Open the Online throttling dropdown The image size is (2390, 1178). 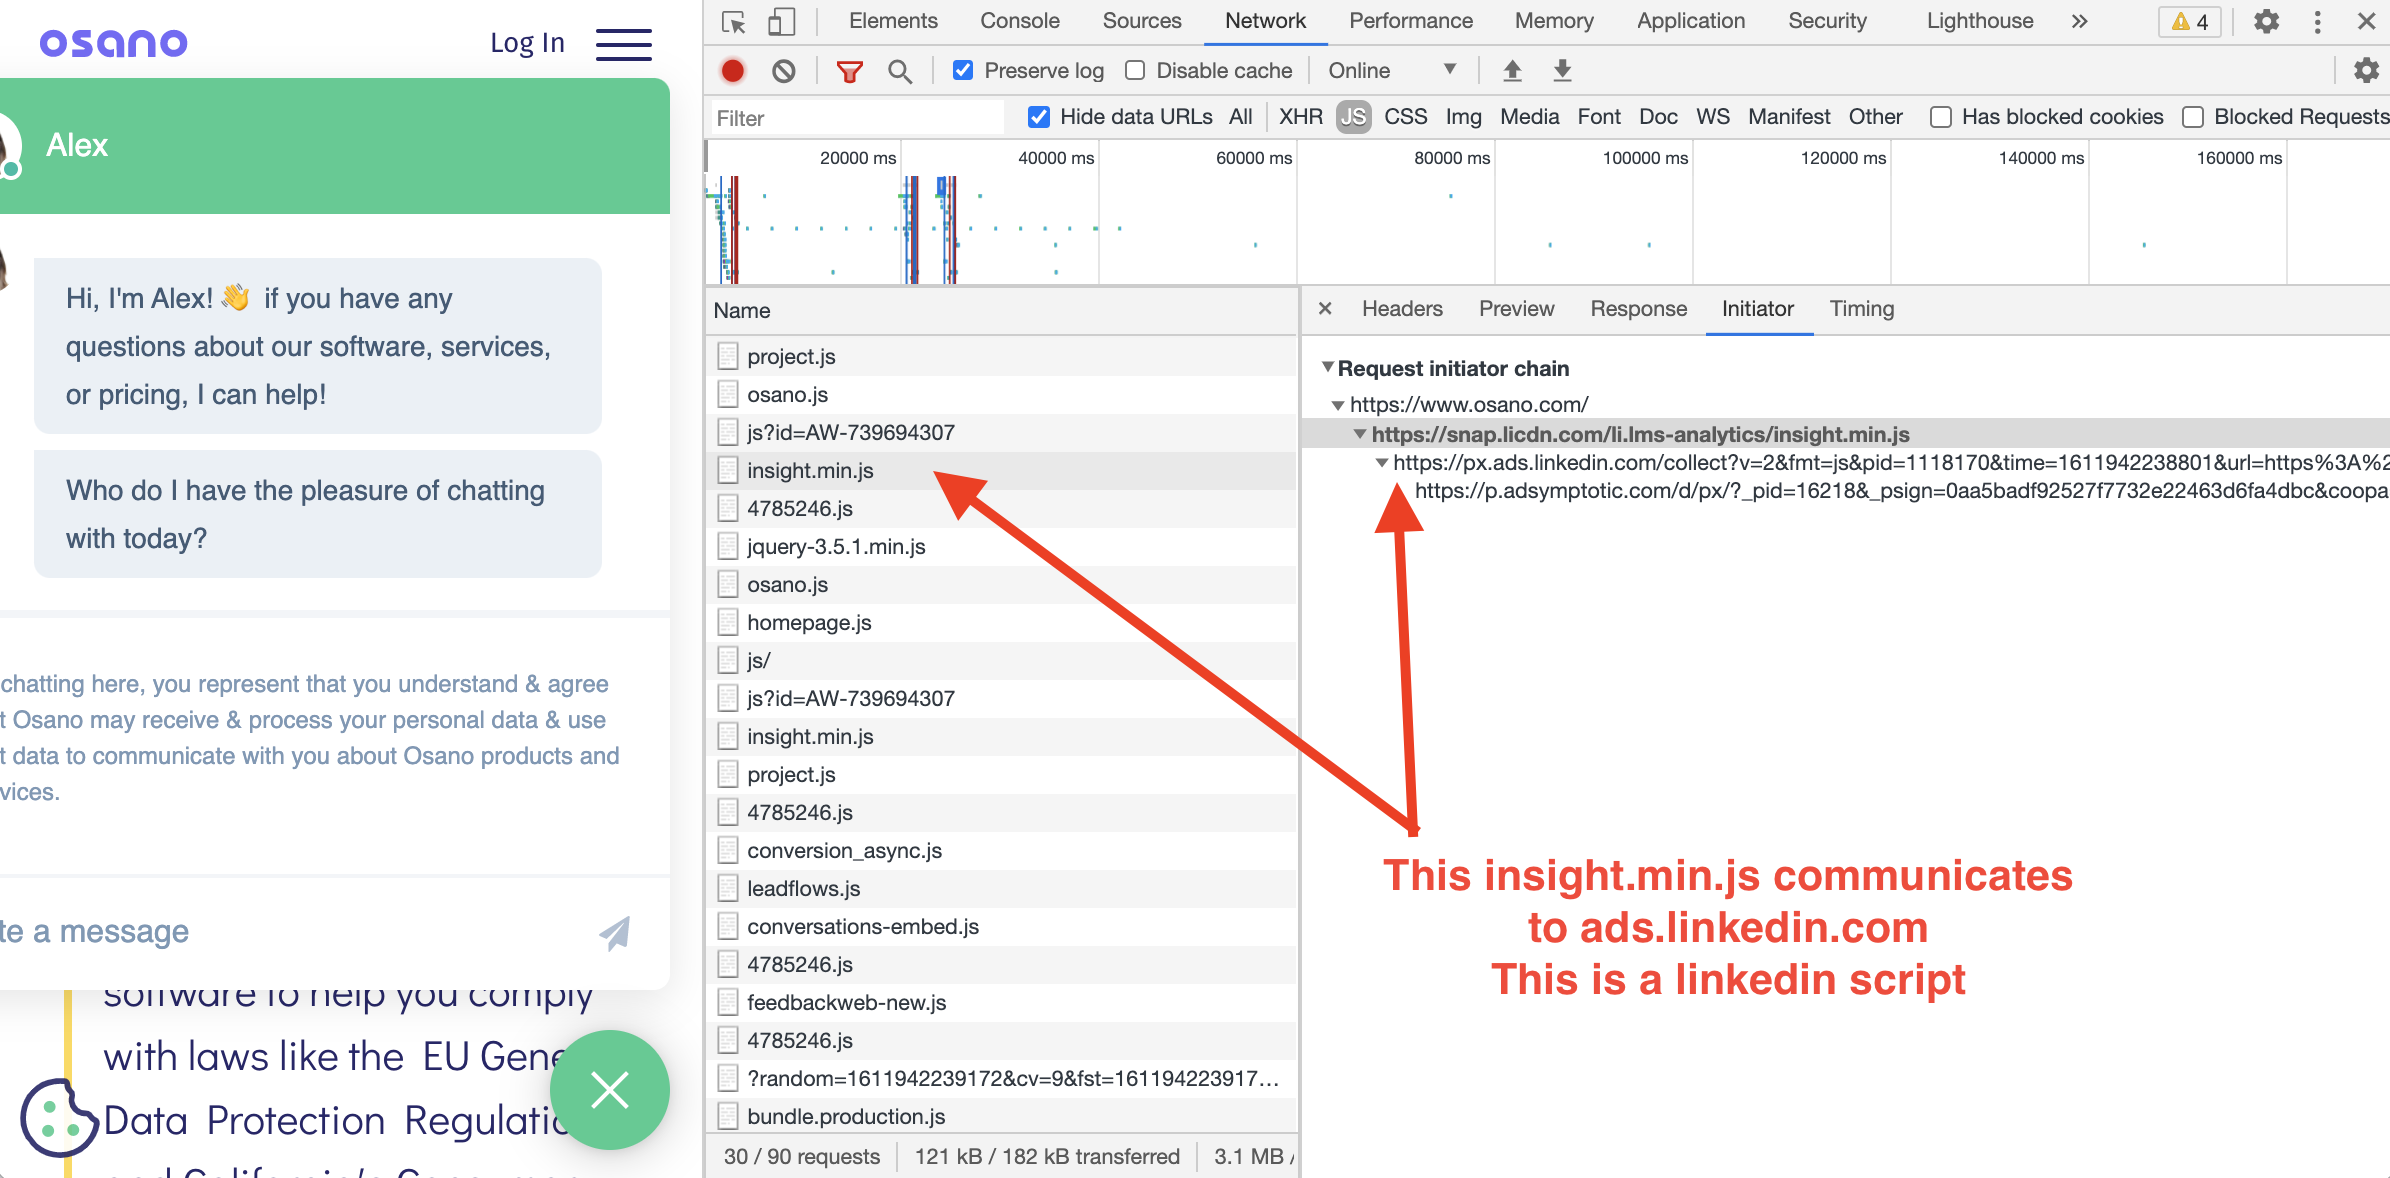coord(1391,71)
